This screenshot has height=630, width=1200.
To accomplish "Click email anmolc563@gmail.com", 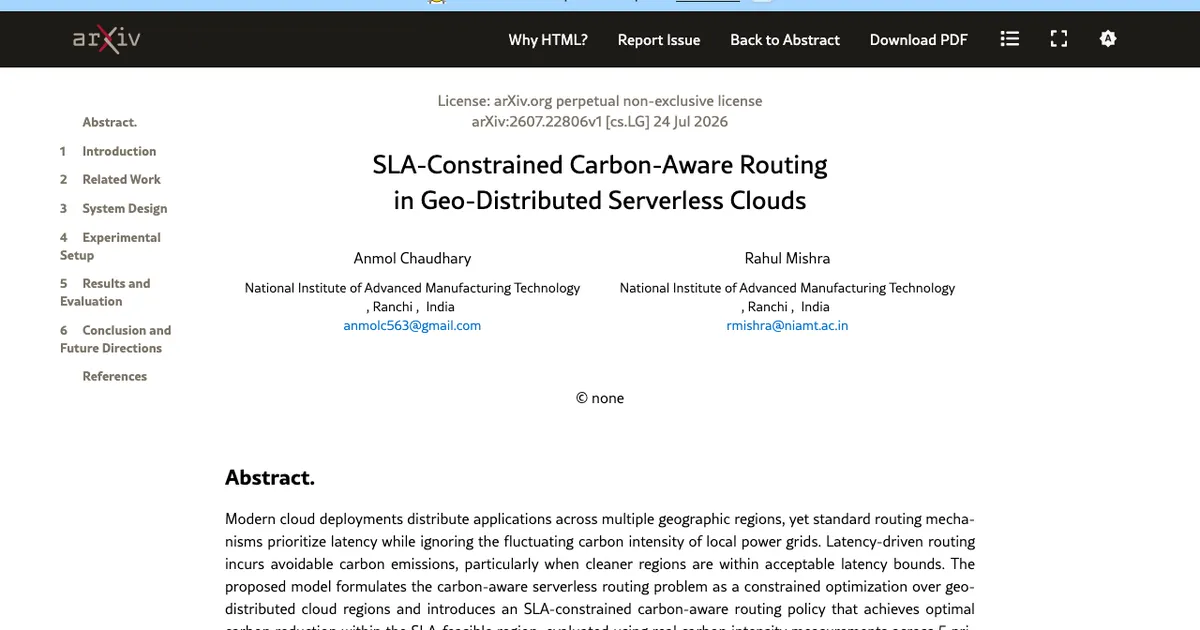I will (x=412, y=326).
